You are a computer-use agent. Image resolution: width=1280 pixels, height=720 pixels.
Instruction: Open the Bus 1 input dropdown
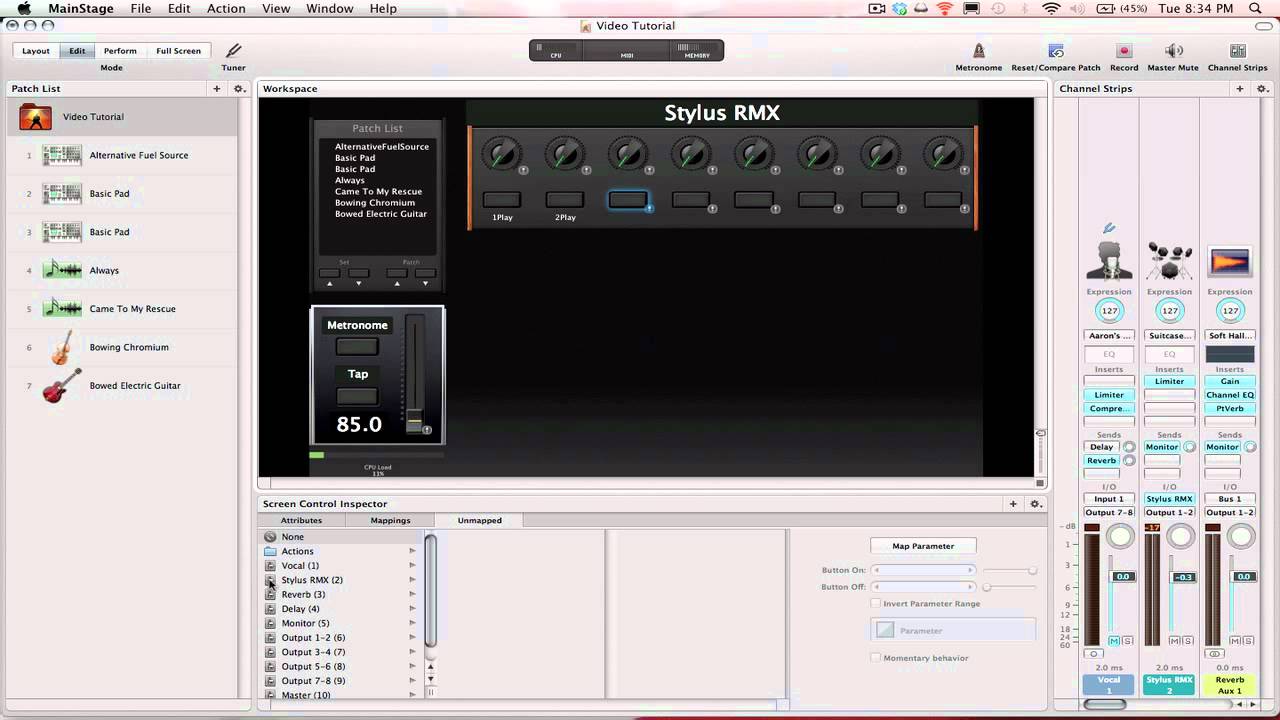coord(1230,499)
